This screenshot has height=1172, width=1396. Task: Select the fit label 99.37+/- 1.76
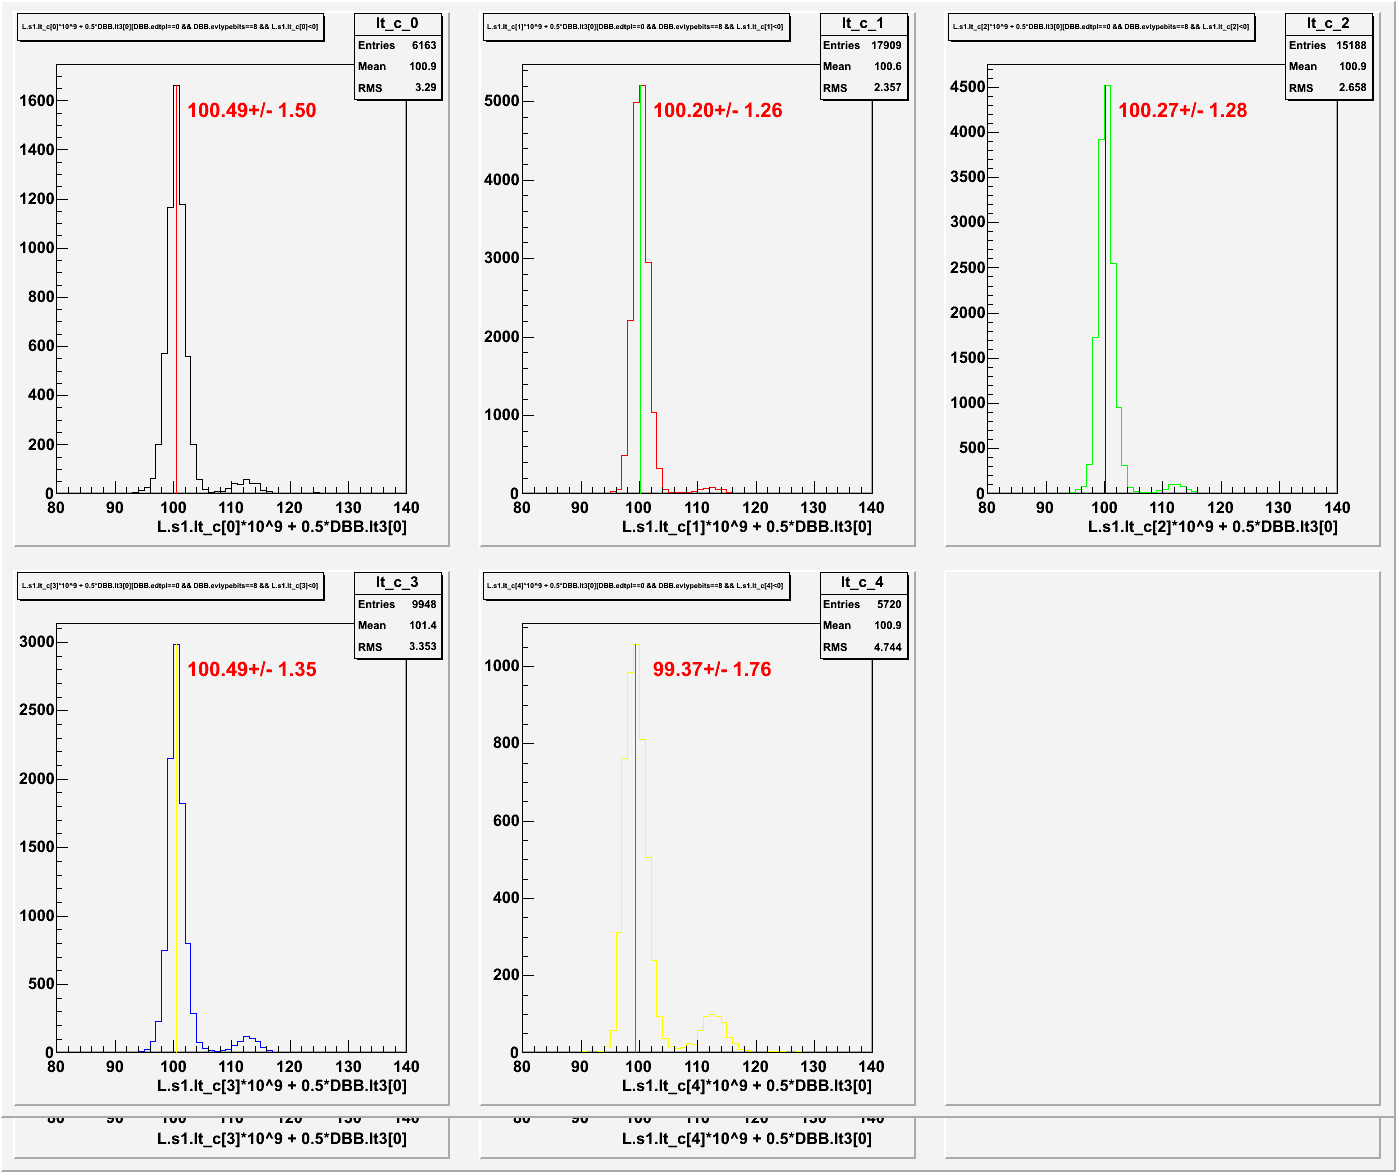pyautogui.click(x=712, y=669)
